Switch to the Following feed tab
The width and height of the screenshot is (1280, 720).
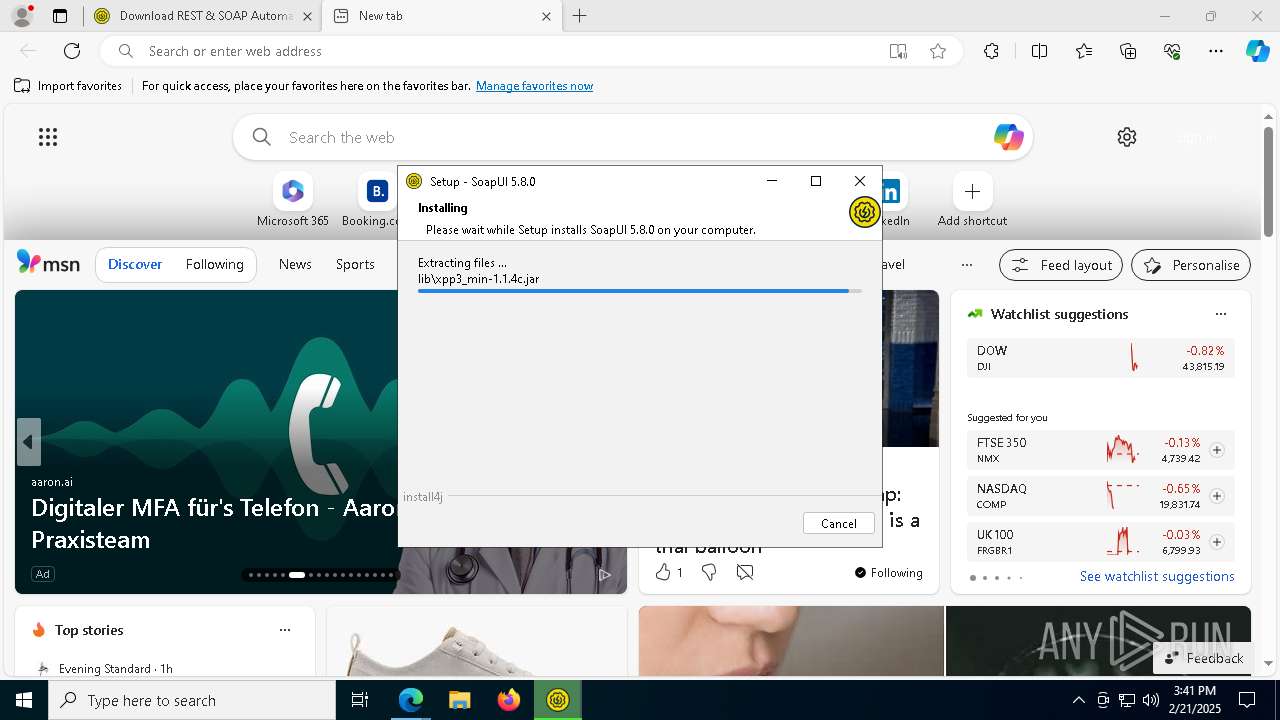pyautogui.click(x=214, y=264)
